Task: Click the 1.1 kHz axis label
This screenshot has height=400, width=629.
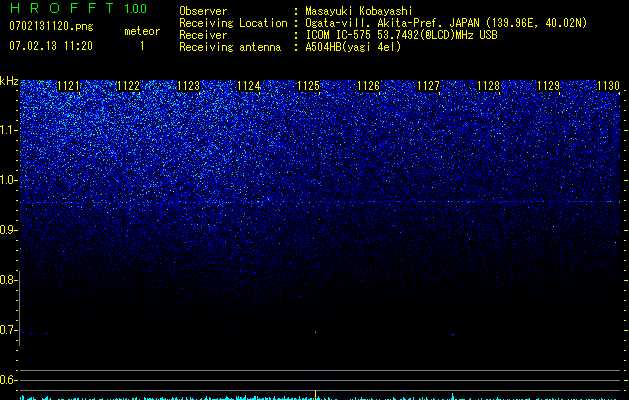Action: [8, 130]
